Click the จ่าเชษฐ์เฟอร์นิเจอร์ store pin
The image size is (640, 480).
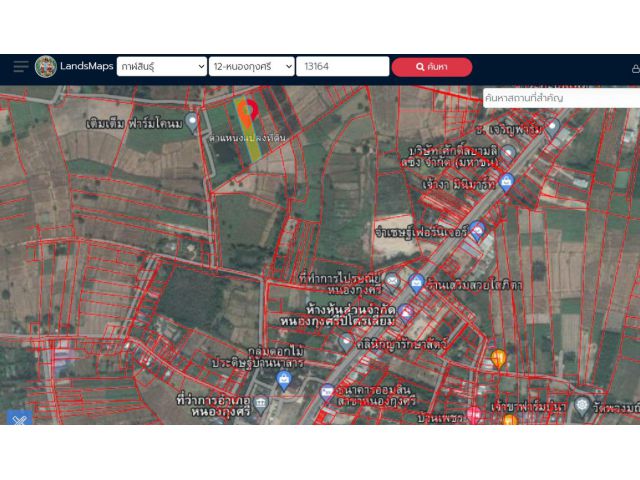[477, 230]
